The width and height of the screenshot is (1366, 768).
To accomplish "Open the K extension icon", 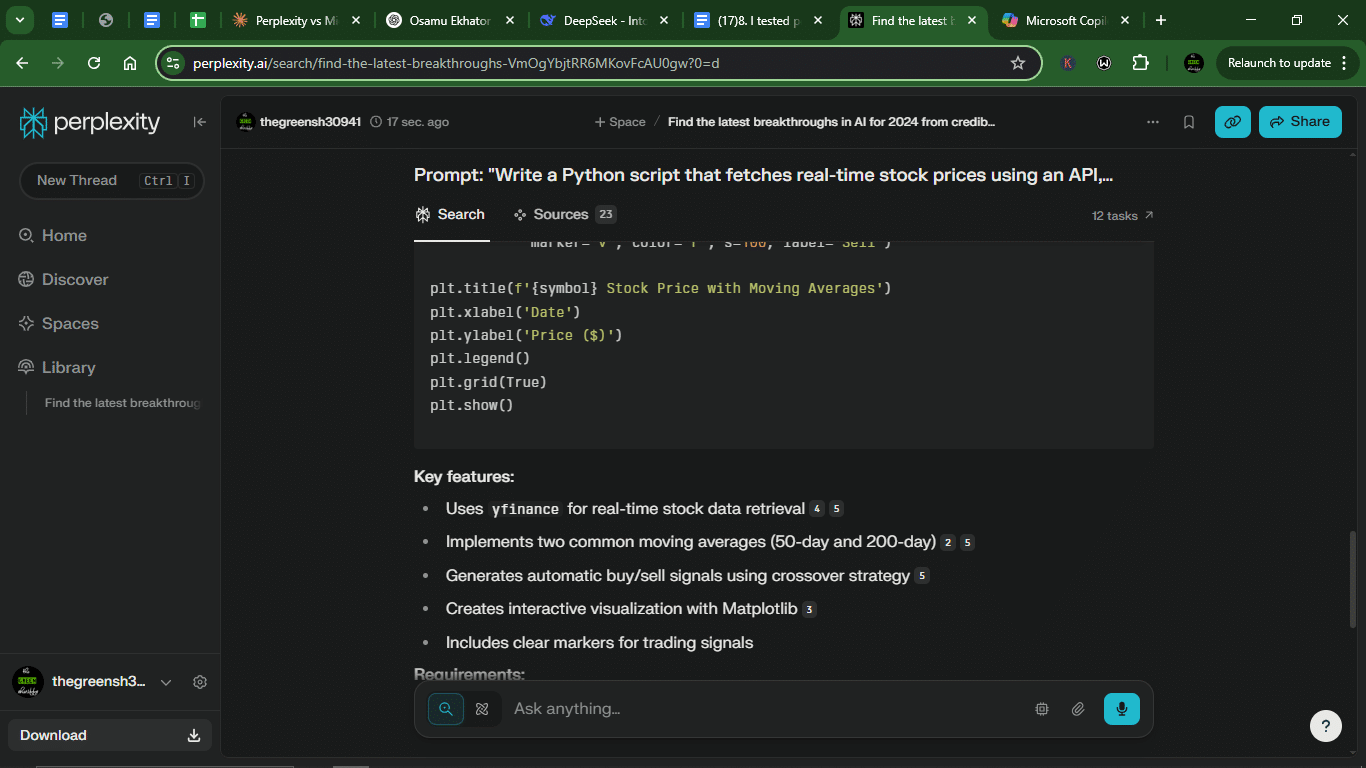I will pyautogui.click(x=1068, y=63).
